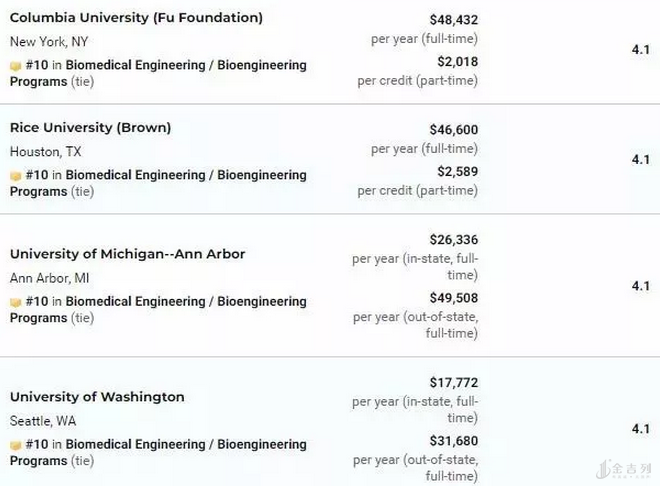Image resolution: width=660 pixels, height=489 pixels.
Task: Click the badge icon beside Columbia's #10 ranking
Action: (16, 66)
